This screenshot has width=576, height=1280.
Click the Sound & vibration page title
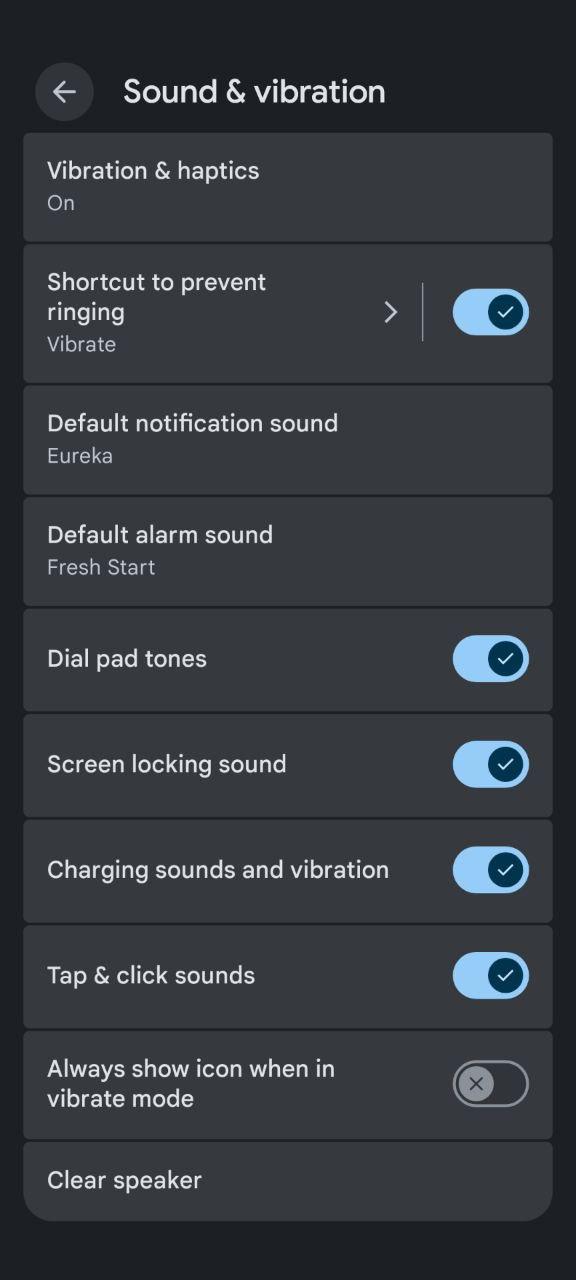coord(254,92)
